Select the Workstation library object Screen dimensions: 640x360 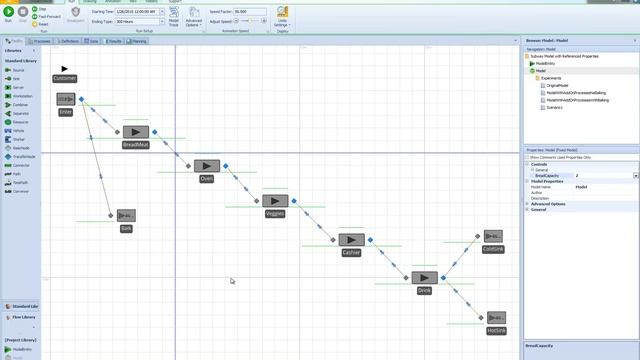pyautogui.click(x=18, y=96)
